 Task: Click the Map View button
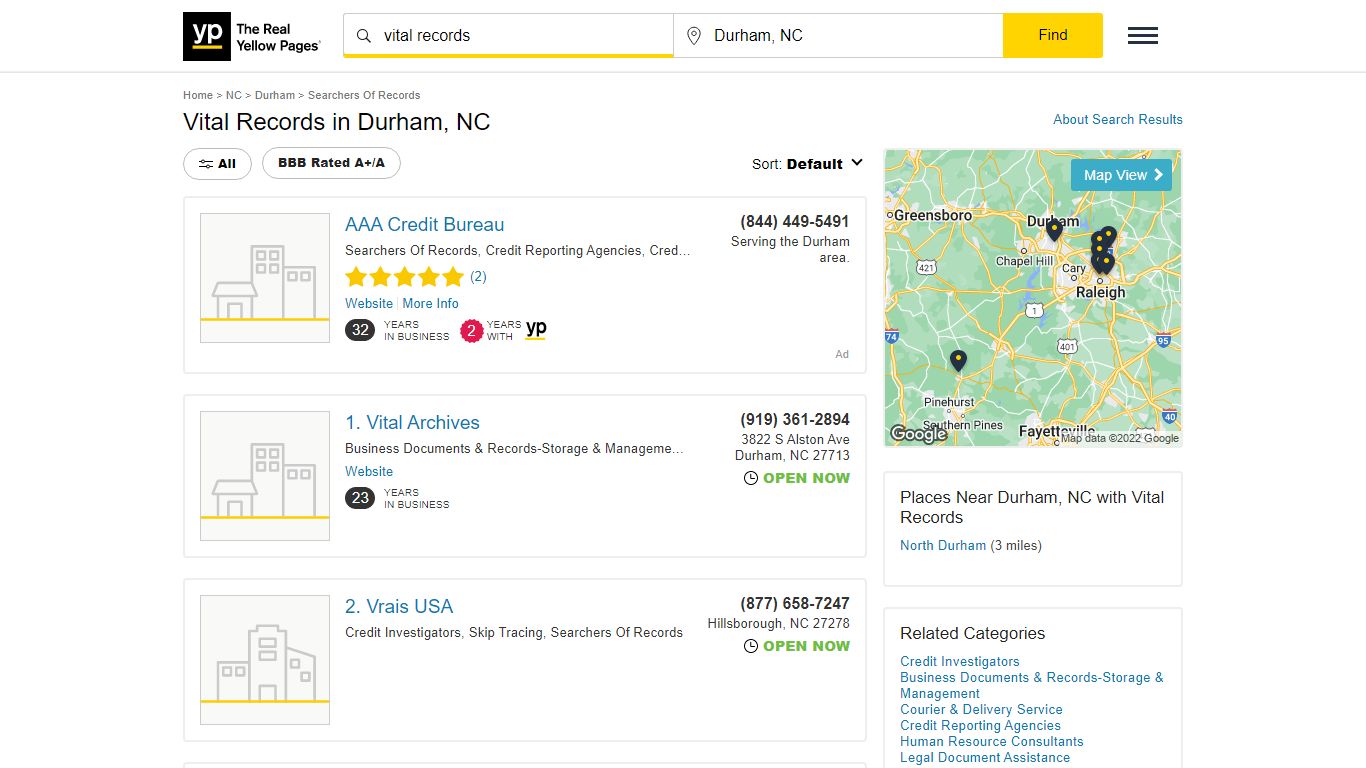coord(1121,175)
